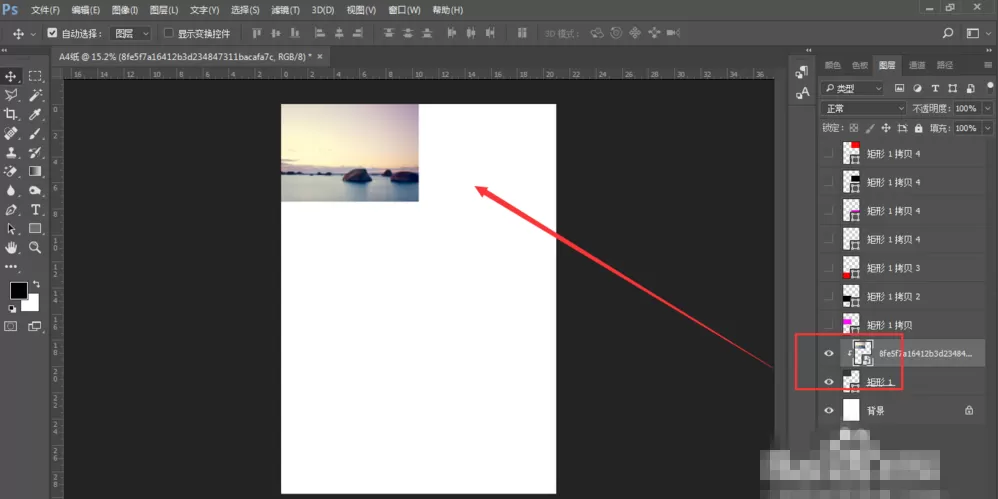The image size is (998, 499).
Task: Click the foreground black color swatch
Action: pyautogui.click(x=18, y=291)
